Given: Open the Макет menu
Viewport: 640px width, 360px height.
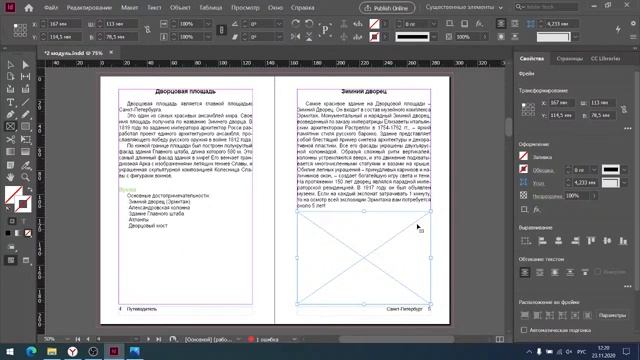Looking at the screenshot, I should 129,8.
